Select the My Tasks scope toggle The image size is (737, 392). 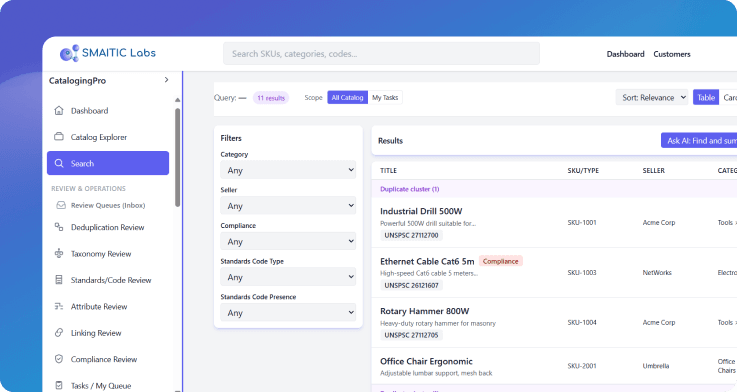(x=385, y=97)
